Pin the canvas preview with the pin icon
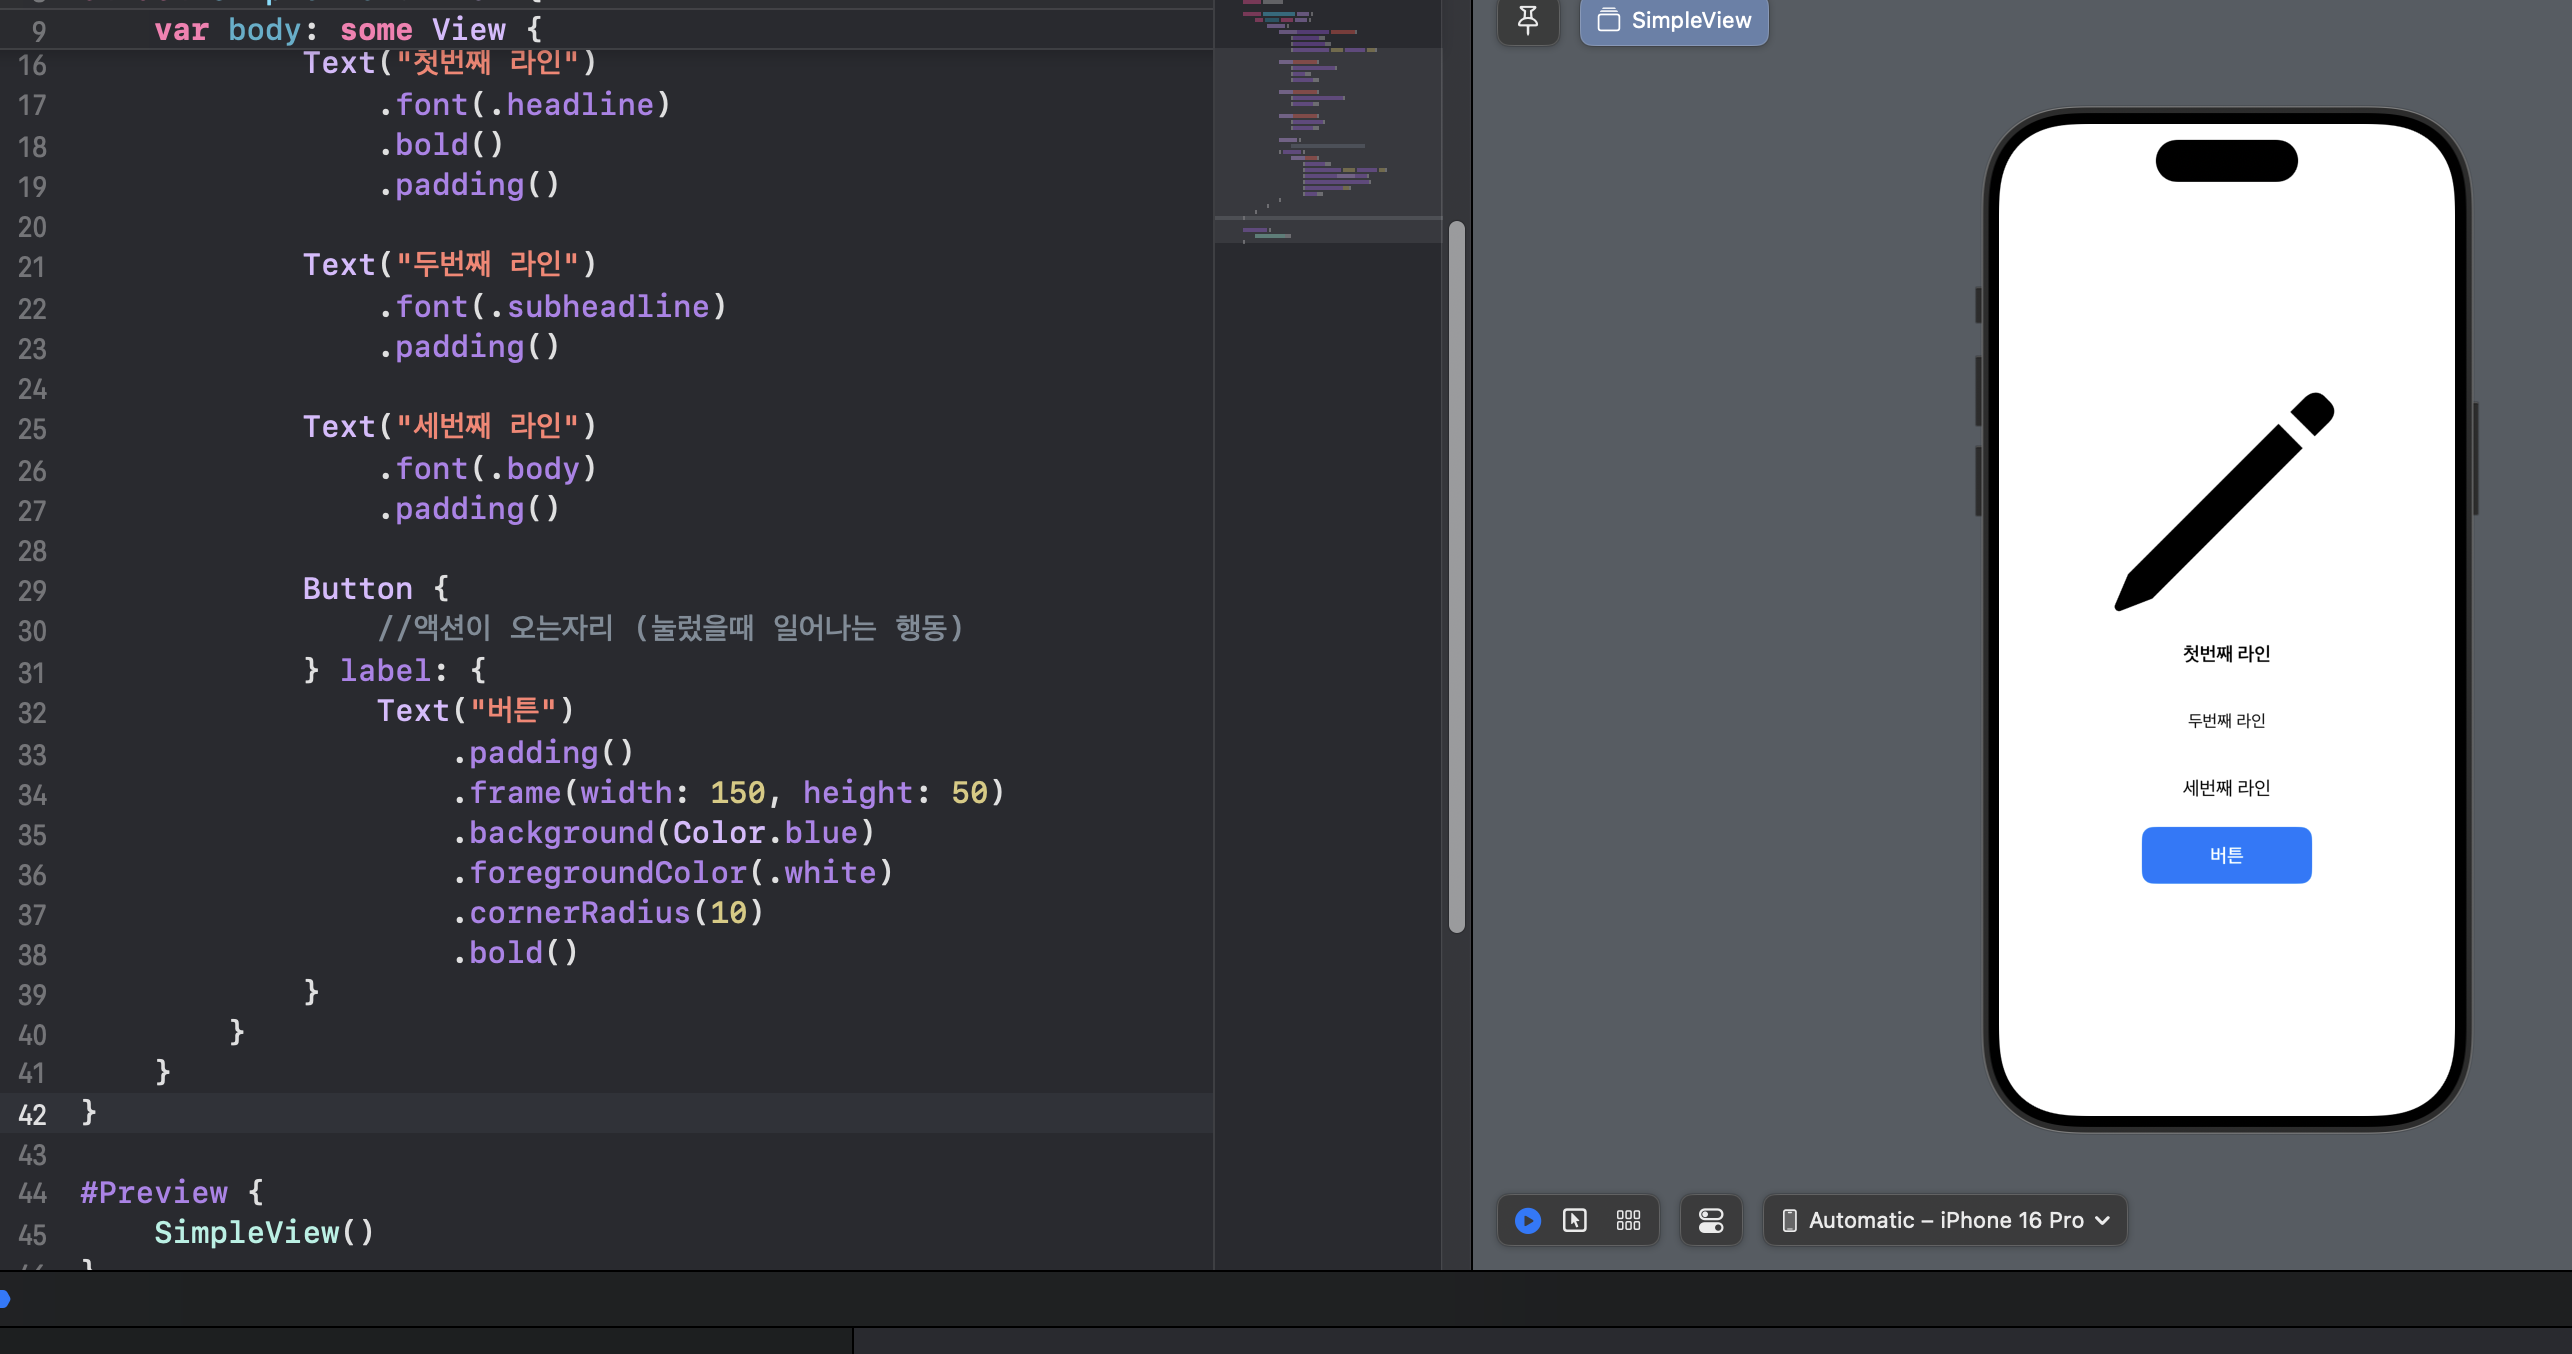The height and width of the screenshot is (1354, 2572). (1527, 20)
